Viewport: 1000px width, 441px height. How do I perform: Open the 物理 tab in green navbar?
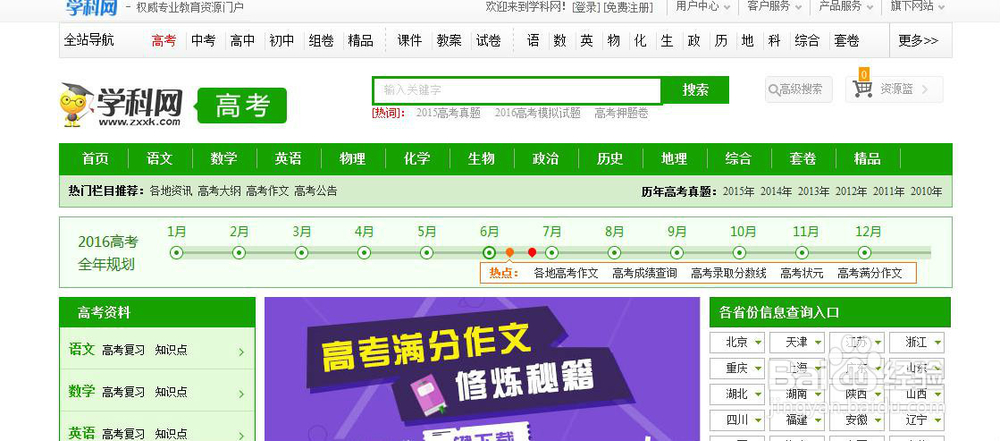353,159
